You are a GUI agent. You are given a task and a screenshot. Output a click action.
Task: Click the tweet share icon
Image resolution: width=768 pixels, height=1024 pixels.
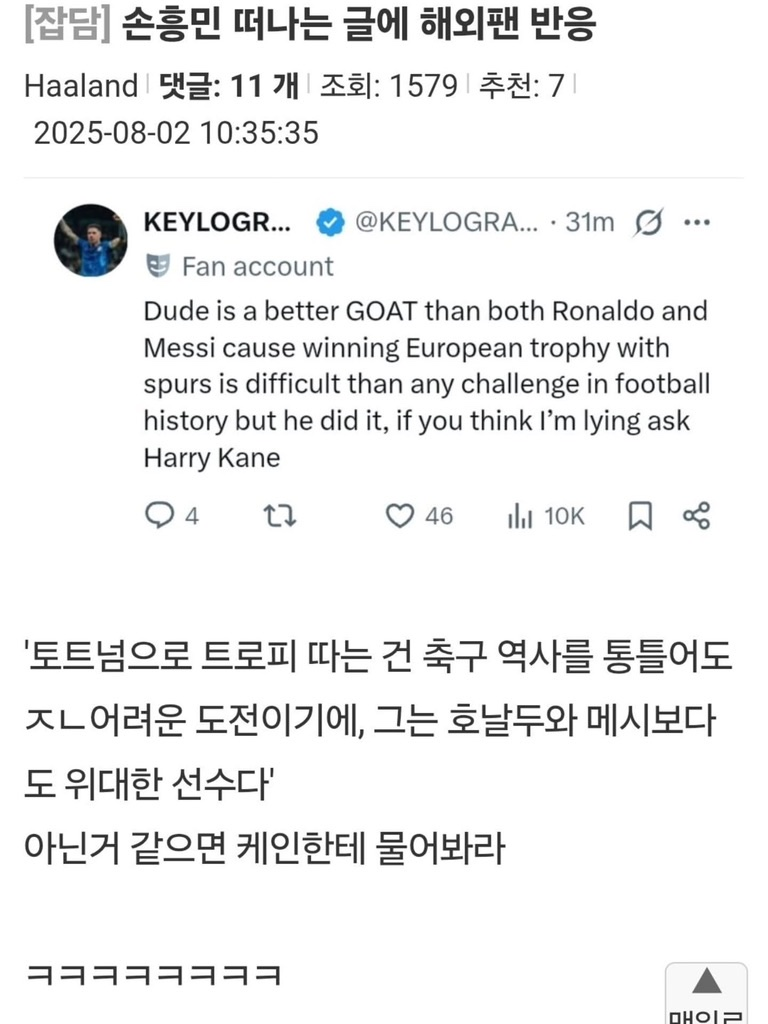[696, 516]
